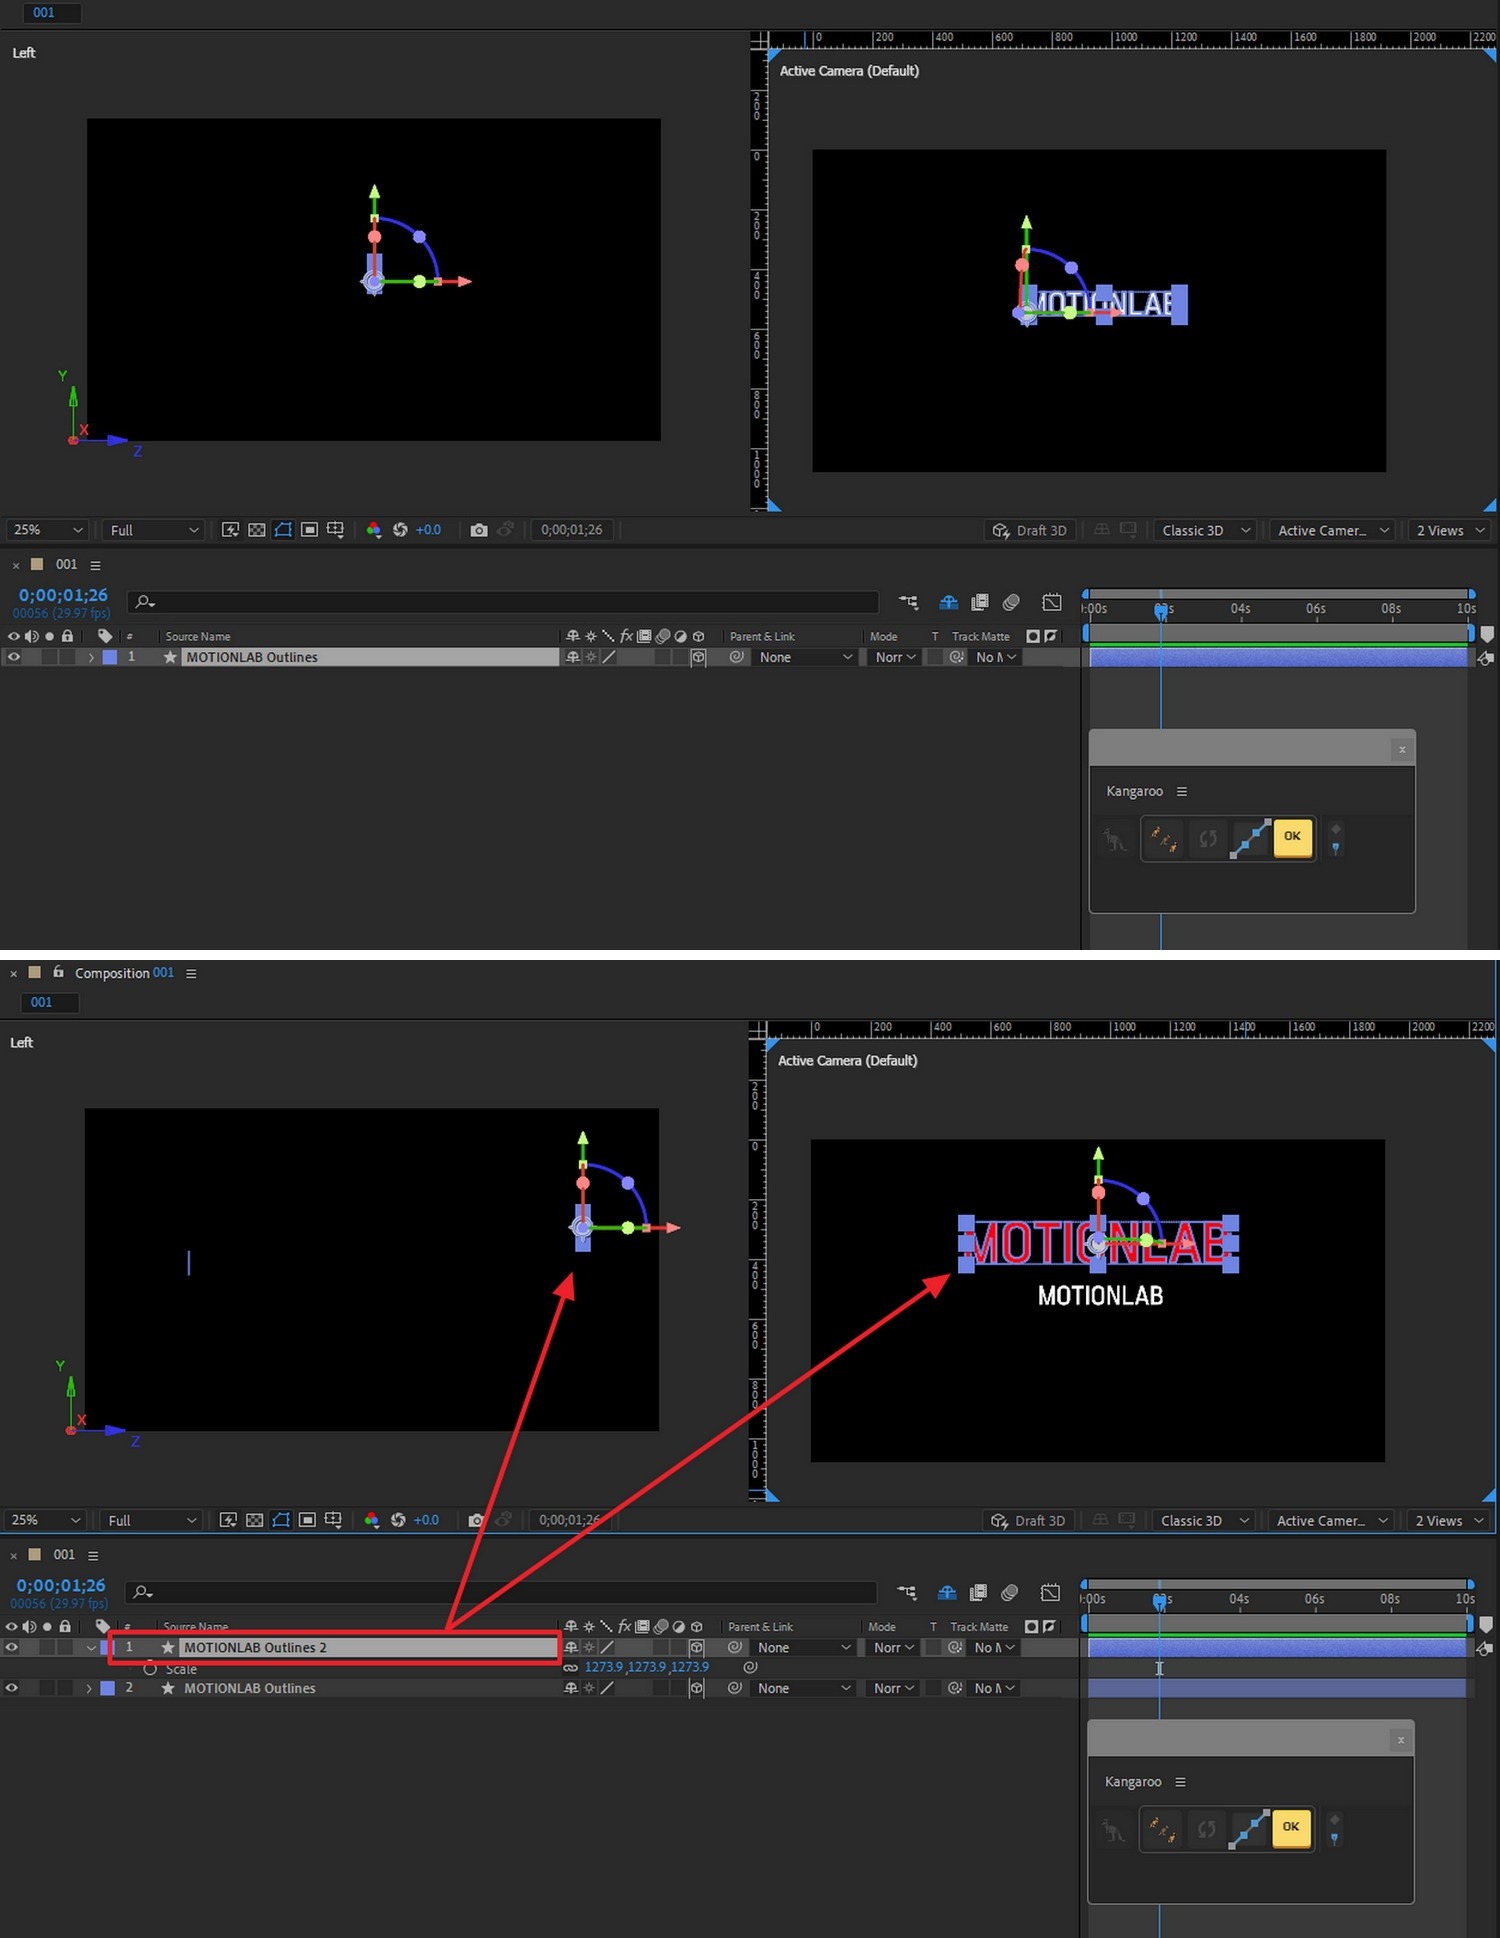Open channel and color settings in lower viewer toolbar
The width and height of the screenshot is (1500, 1938).
(371, 1520)
